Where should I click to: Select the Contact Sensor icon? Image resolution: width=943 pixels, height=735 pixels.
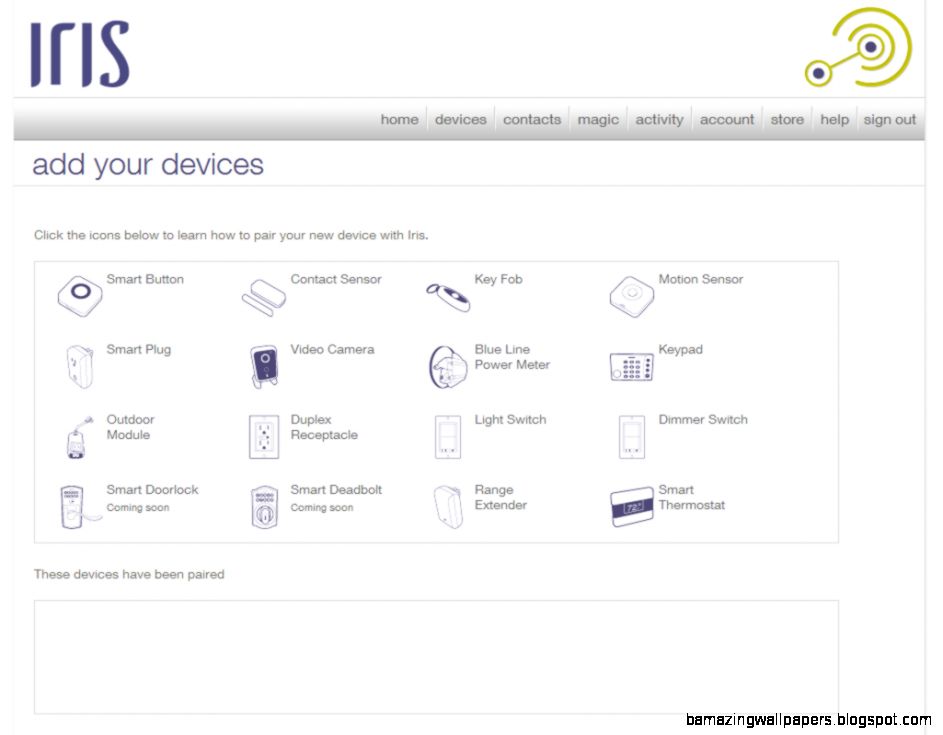(263, 297)
